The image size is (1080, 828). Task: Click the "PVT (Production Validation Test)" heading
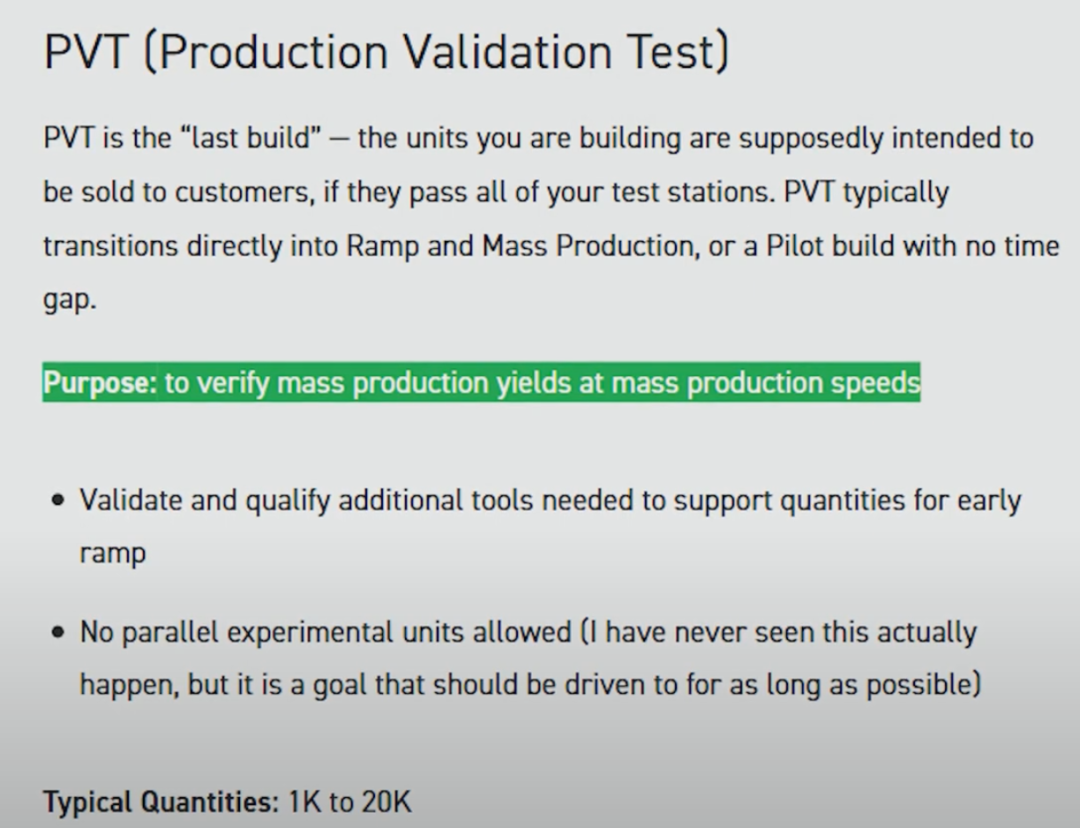point(386,52)
